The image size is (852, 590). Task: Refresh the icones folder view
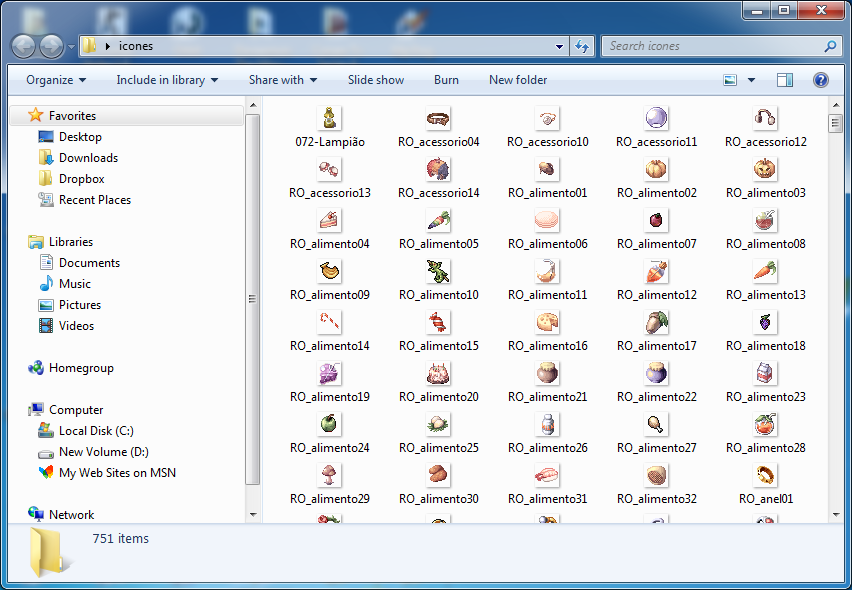click(x=582, y=46)
